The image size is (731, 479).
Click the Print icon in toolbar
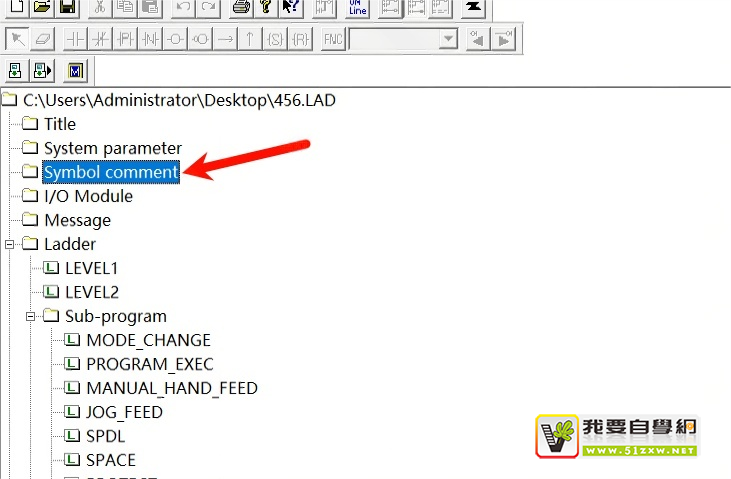point(241,7)
